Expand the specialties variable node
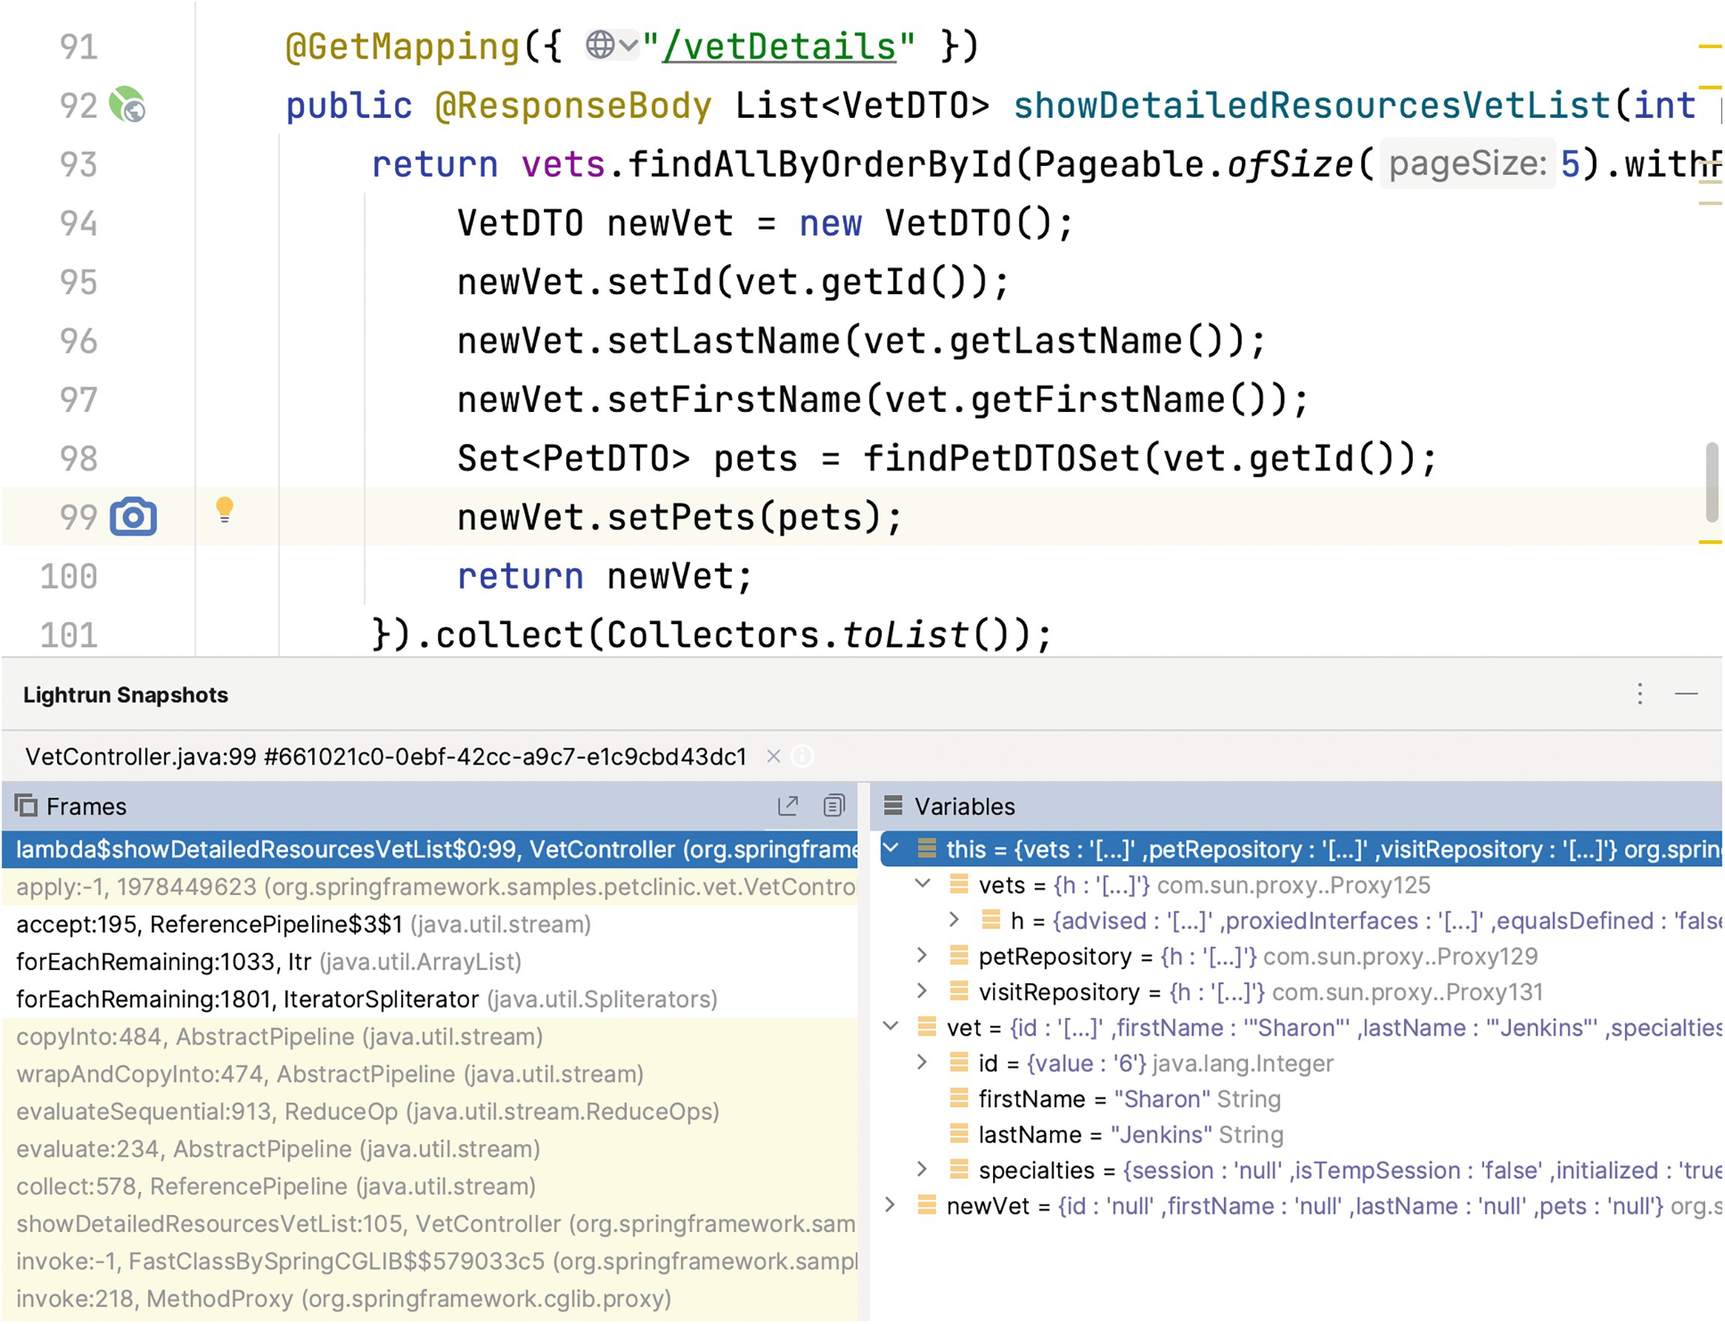Image resolution: width=1725 pixels, height=1324 pixels. (922, 1170)
